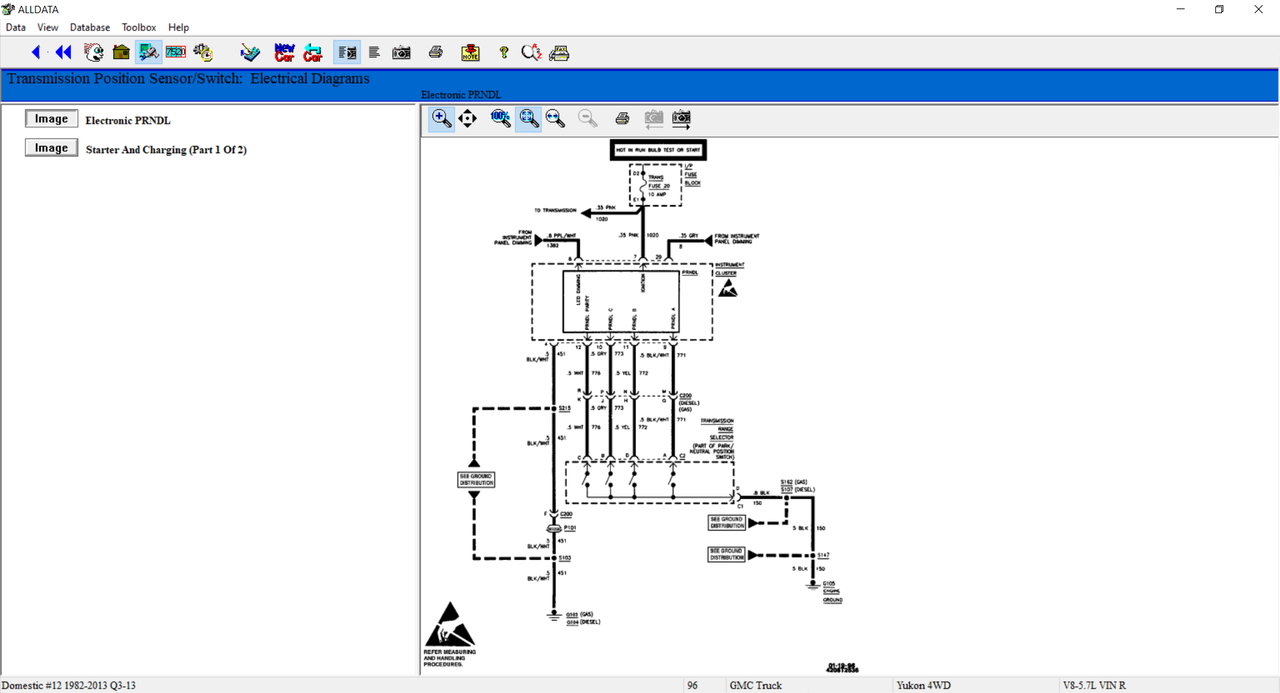Click the magnifier A-Z search icon
The image size is (1280, 693).
point(531,52)
